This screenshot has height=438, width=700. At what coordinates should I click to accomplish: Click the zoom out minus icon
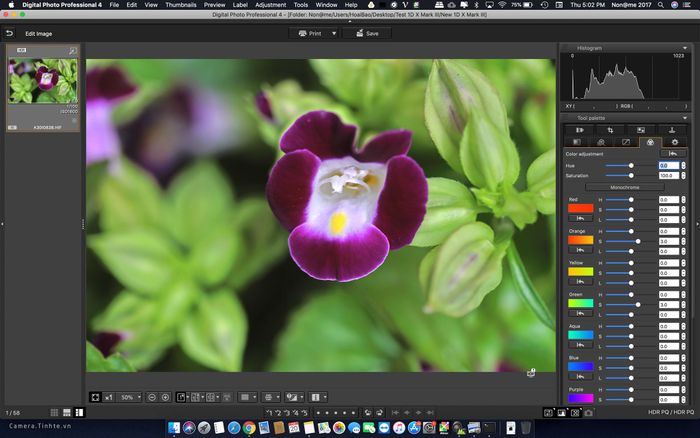(152, 397)
